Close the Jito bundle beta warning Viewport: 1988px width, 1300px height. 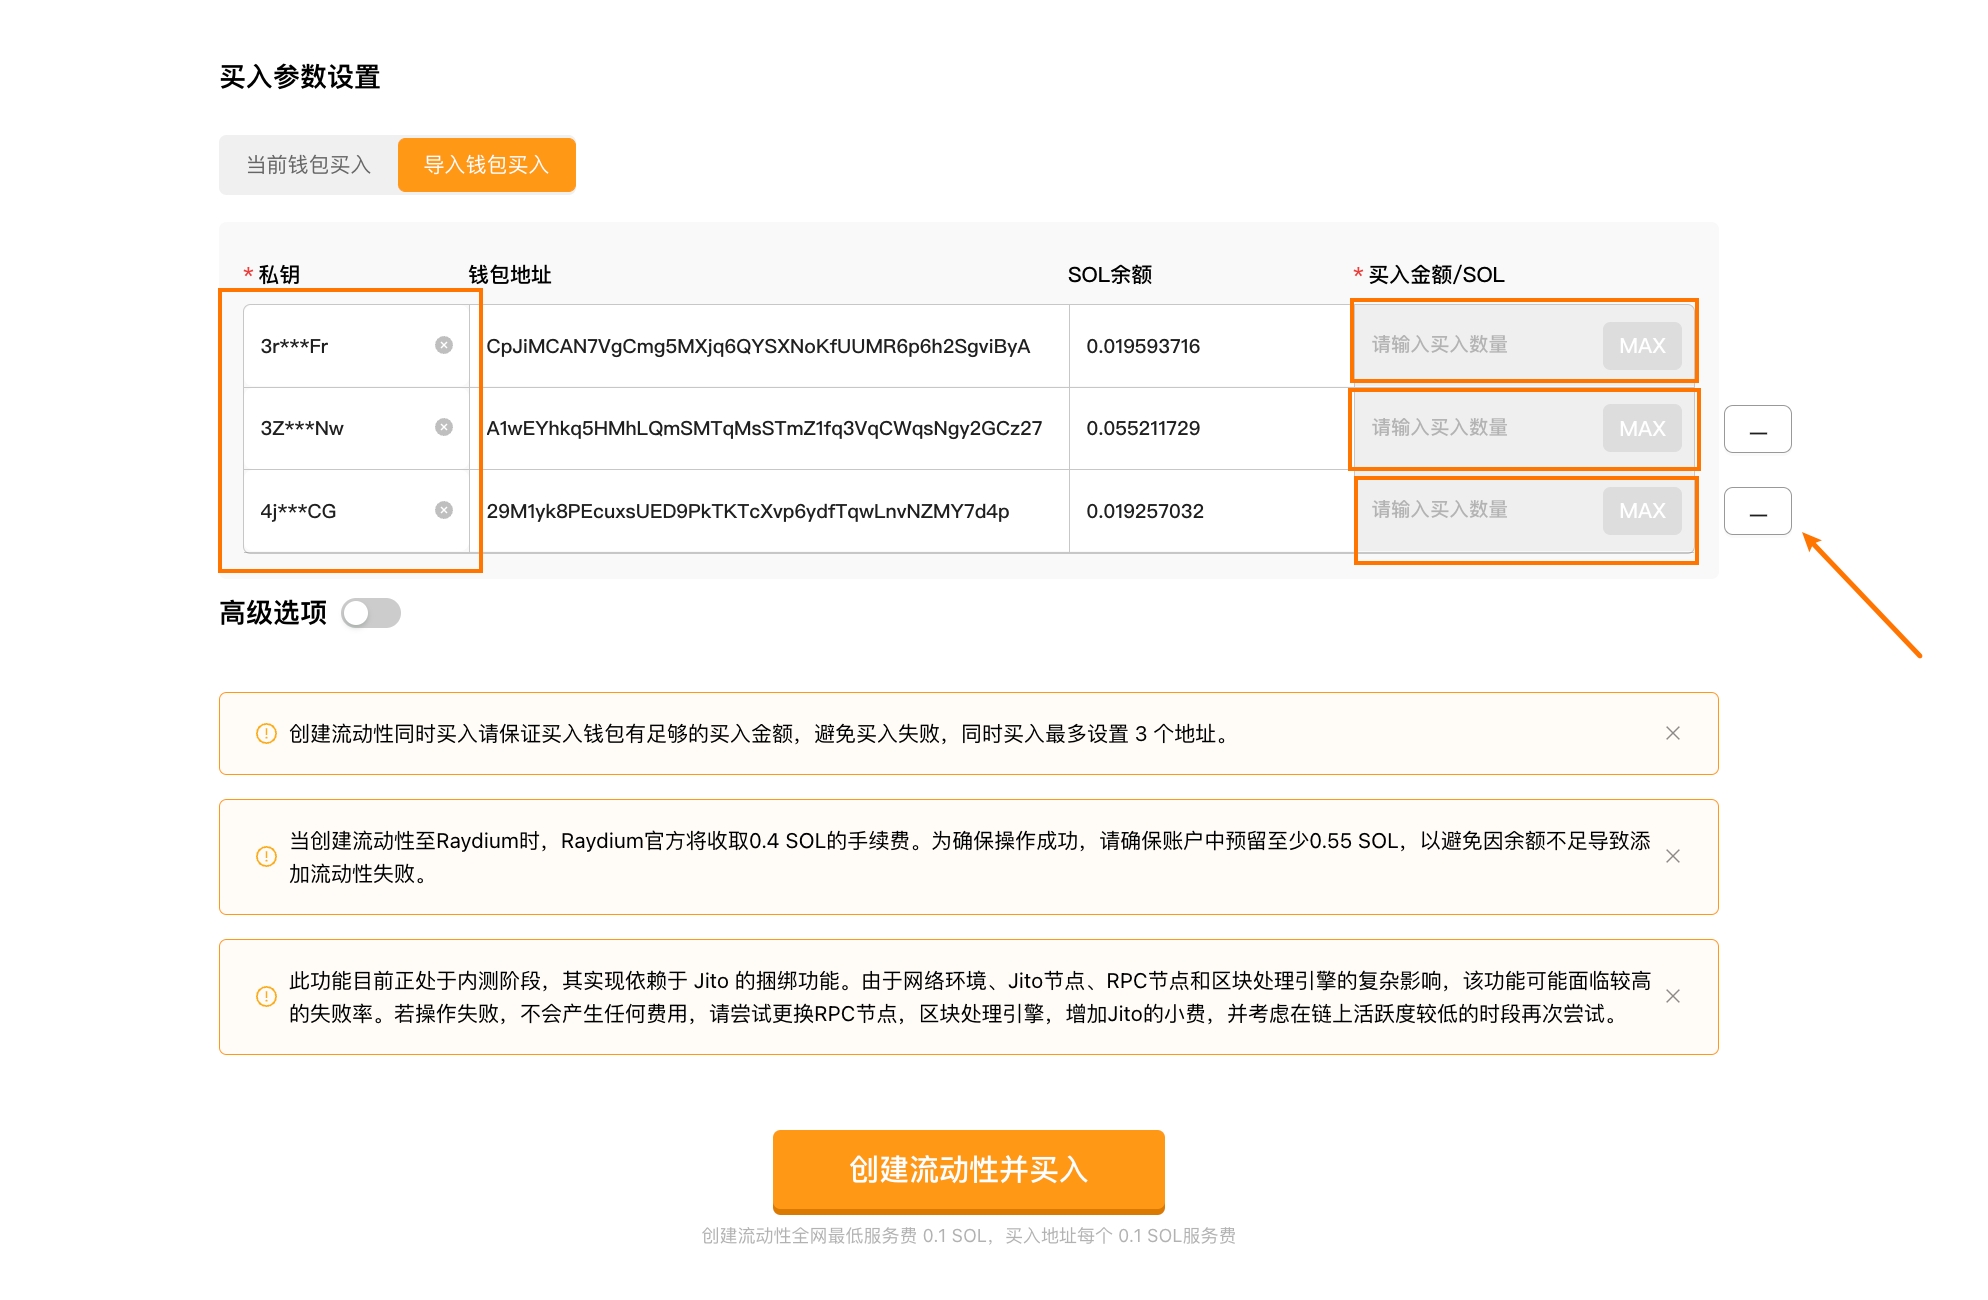tap(1672, 996)
